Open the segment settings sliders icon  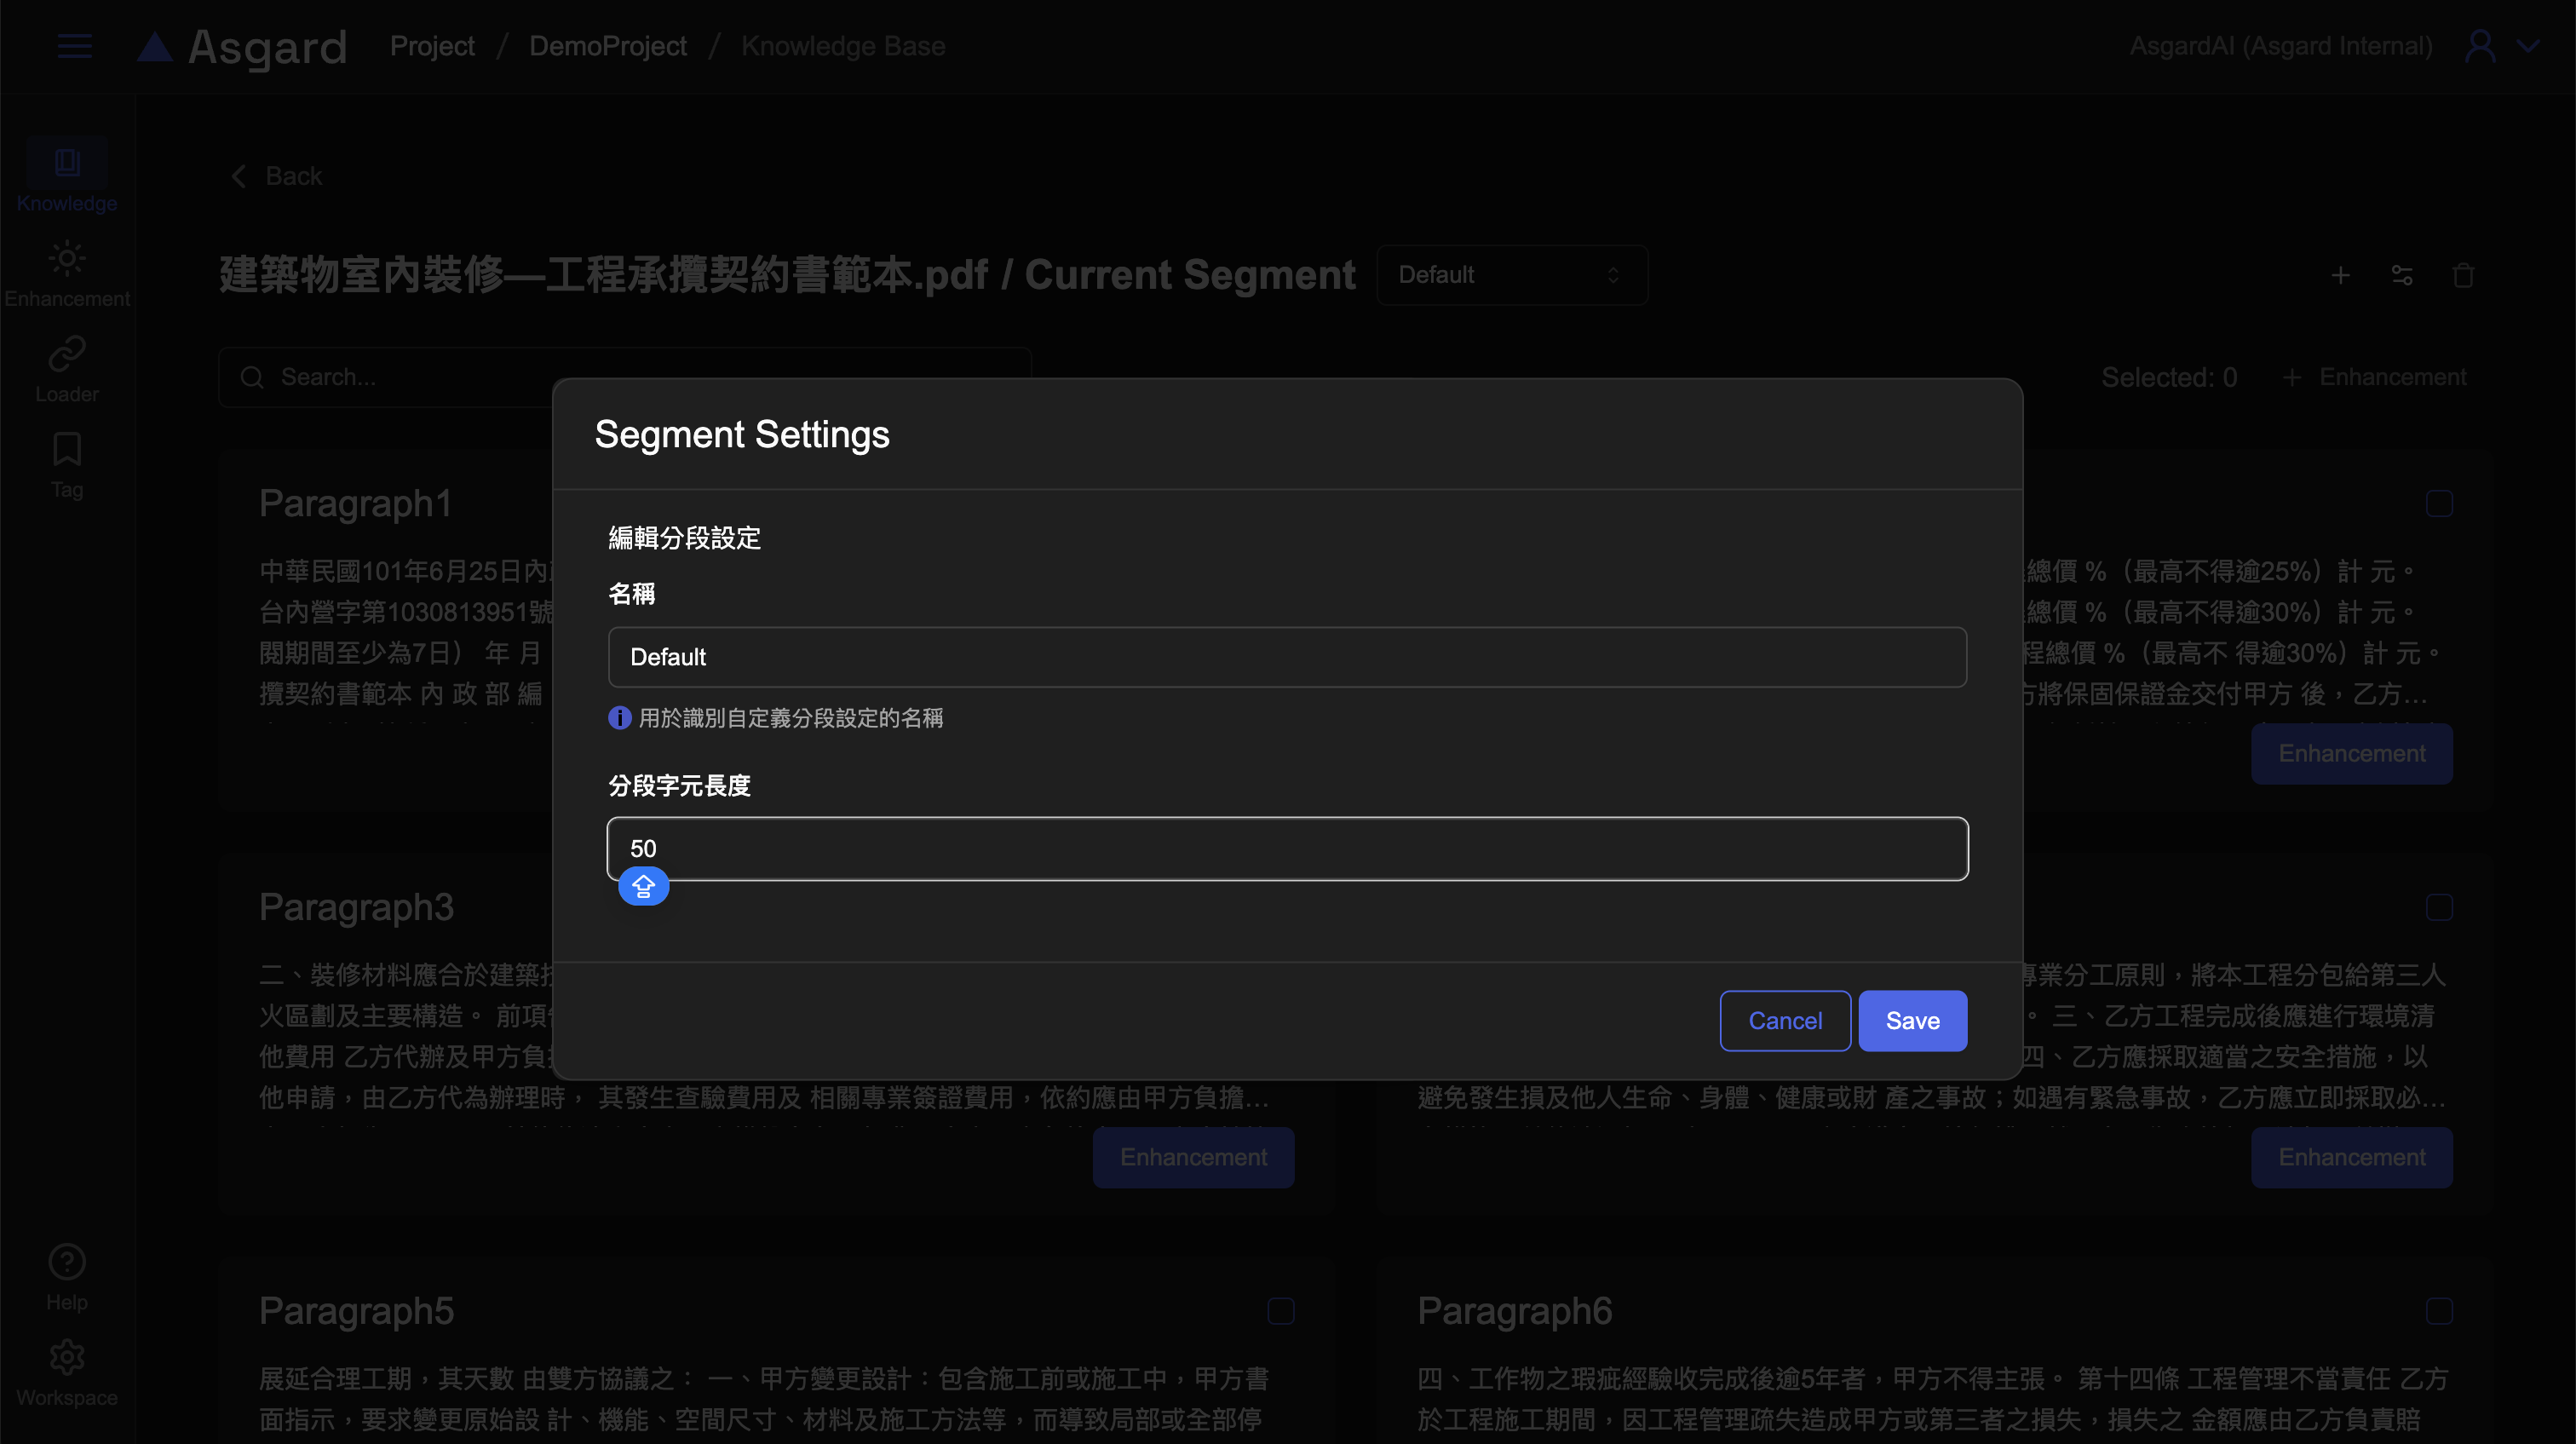pos(2402,275)
